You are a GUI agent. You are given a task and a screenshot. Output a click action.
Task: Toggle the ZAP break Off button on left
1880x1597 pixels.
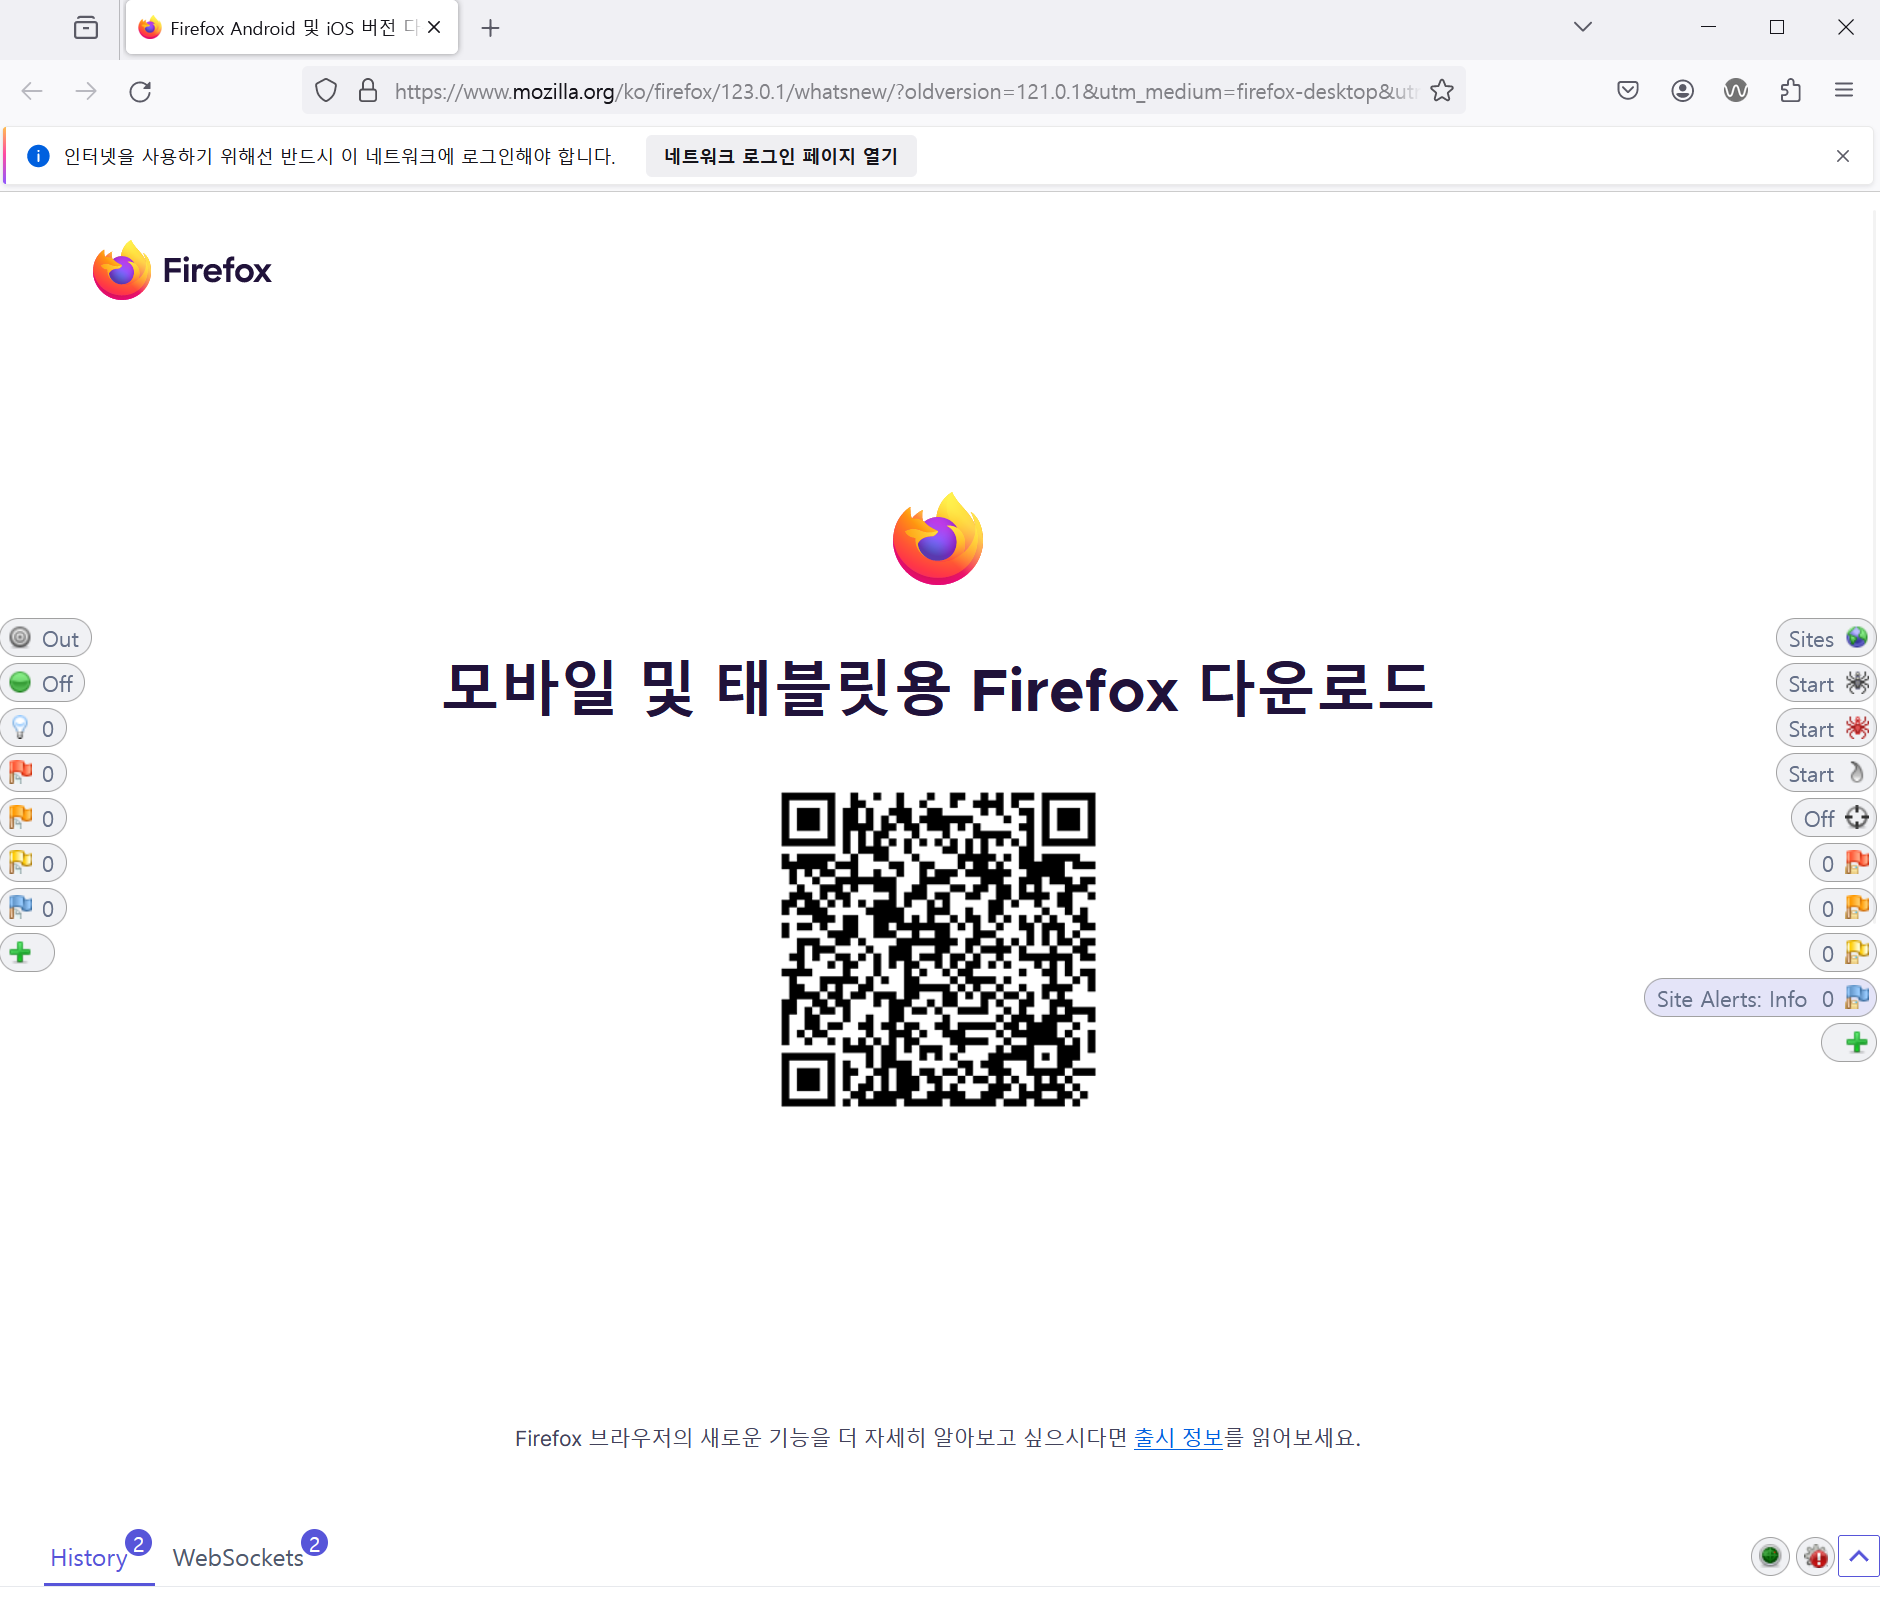point(43,684)
